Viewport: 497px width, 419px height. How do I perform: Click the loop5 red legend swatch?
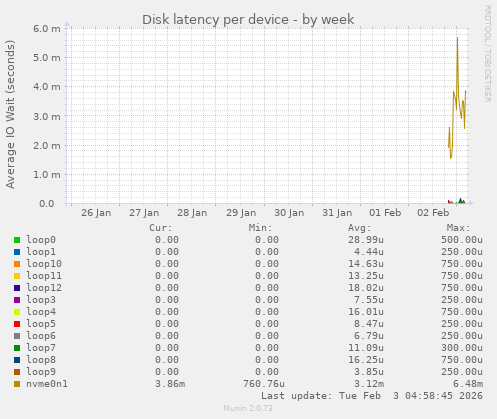click(x=17, y=324)
